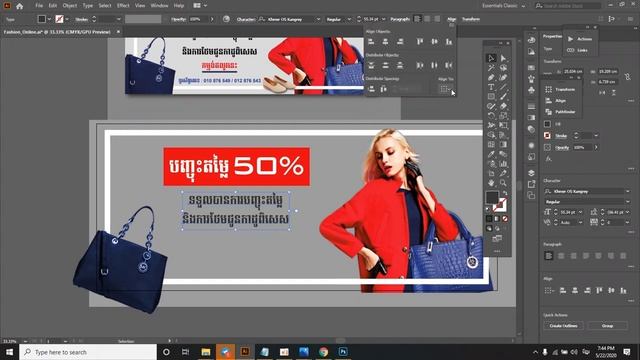Open kerning Auto dropdown in Properties
Viewport: 640px width, 360px height.
(x=580, y=222)
